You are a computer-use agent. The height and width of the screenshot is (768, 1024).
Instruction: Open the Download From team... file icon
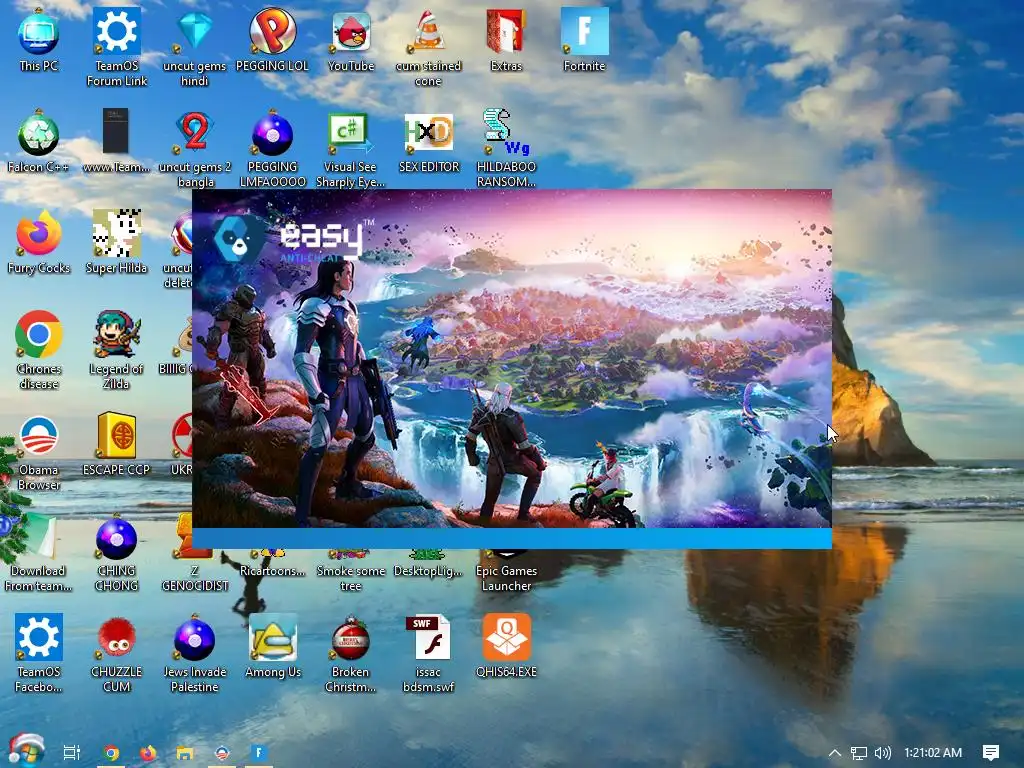(38, 552)
